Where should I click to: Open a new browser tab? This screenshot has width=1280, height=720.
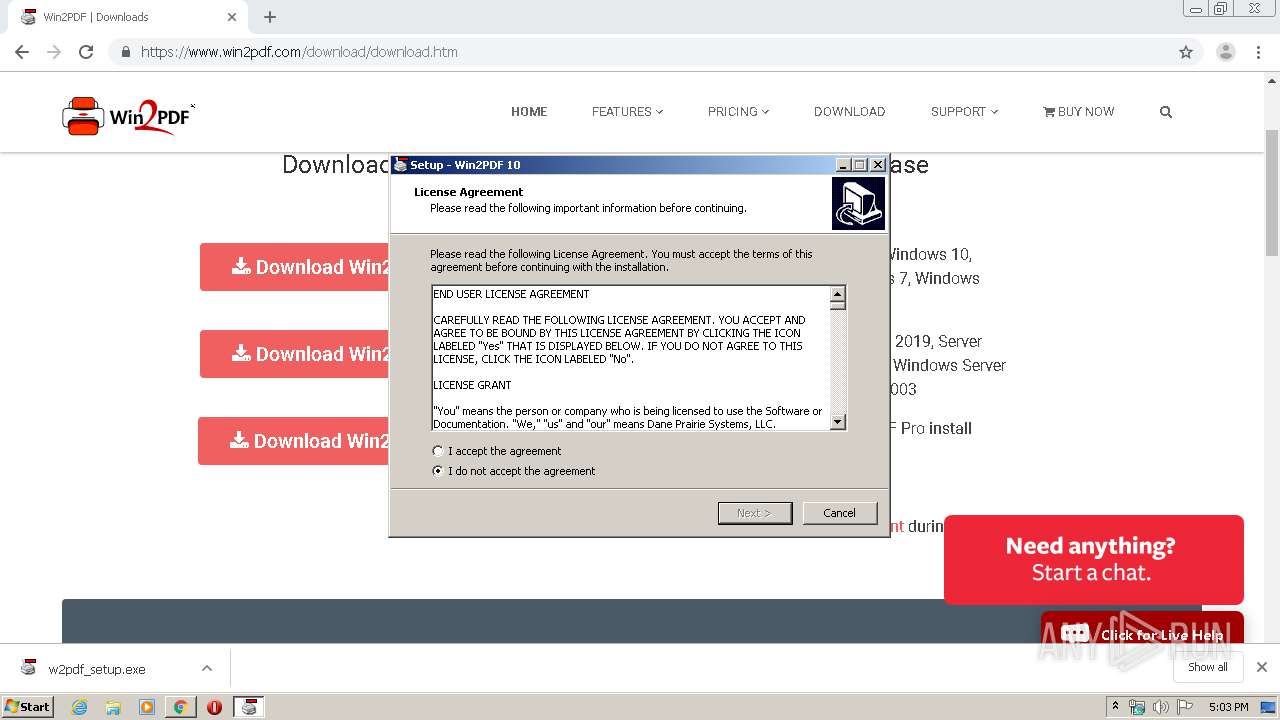pyautogui.click(x=270, y=17)
